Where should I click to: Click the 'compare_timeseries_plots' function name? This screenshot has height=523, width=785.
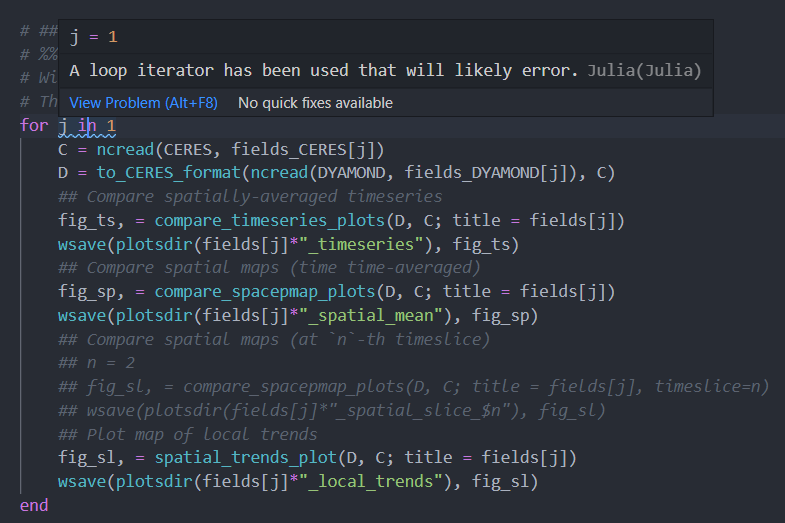coord(269,220)
